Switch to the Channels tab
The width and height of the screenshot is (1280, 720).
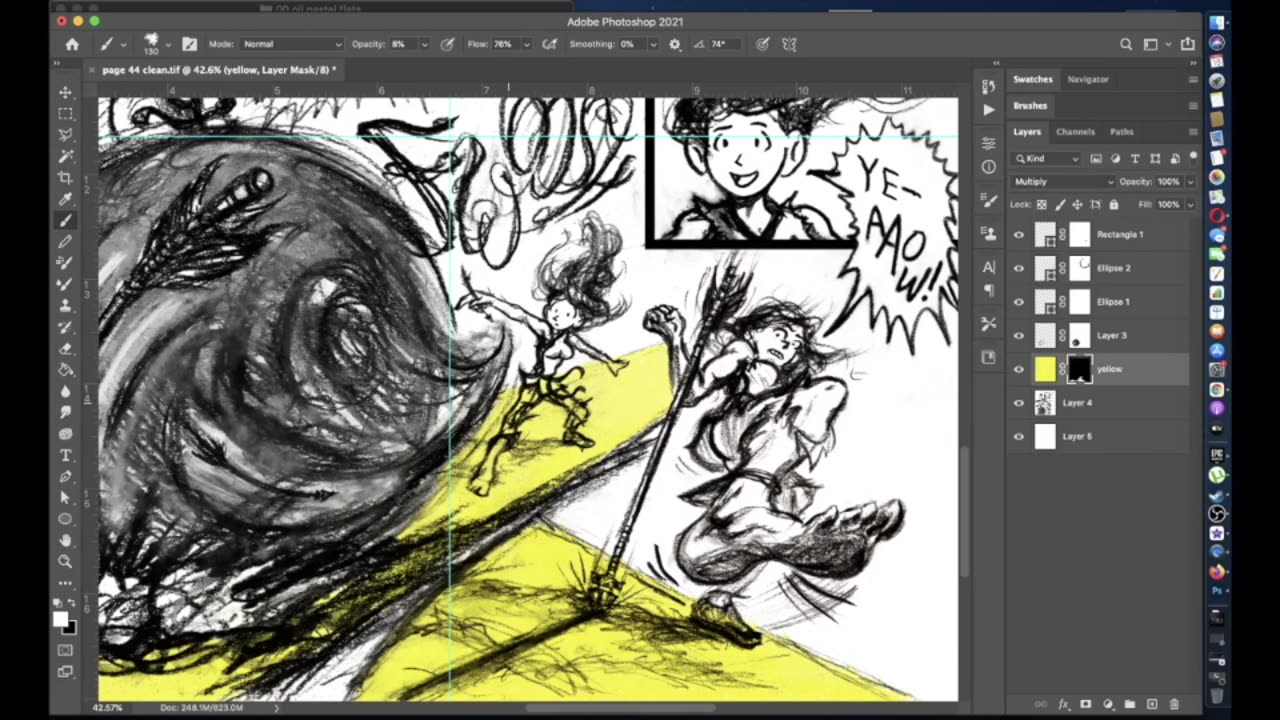coord(1075,132)
